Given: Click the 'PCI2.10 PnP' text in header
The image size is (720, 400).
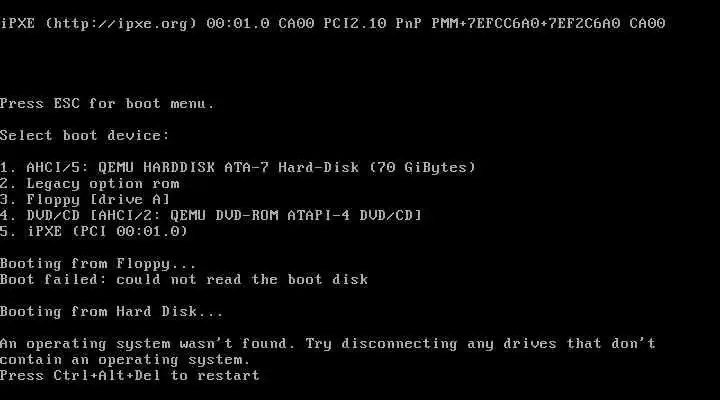Looking at the screenshot, I should point(372,23).
